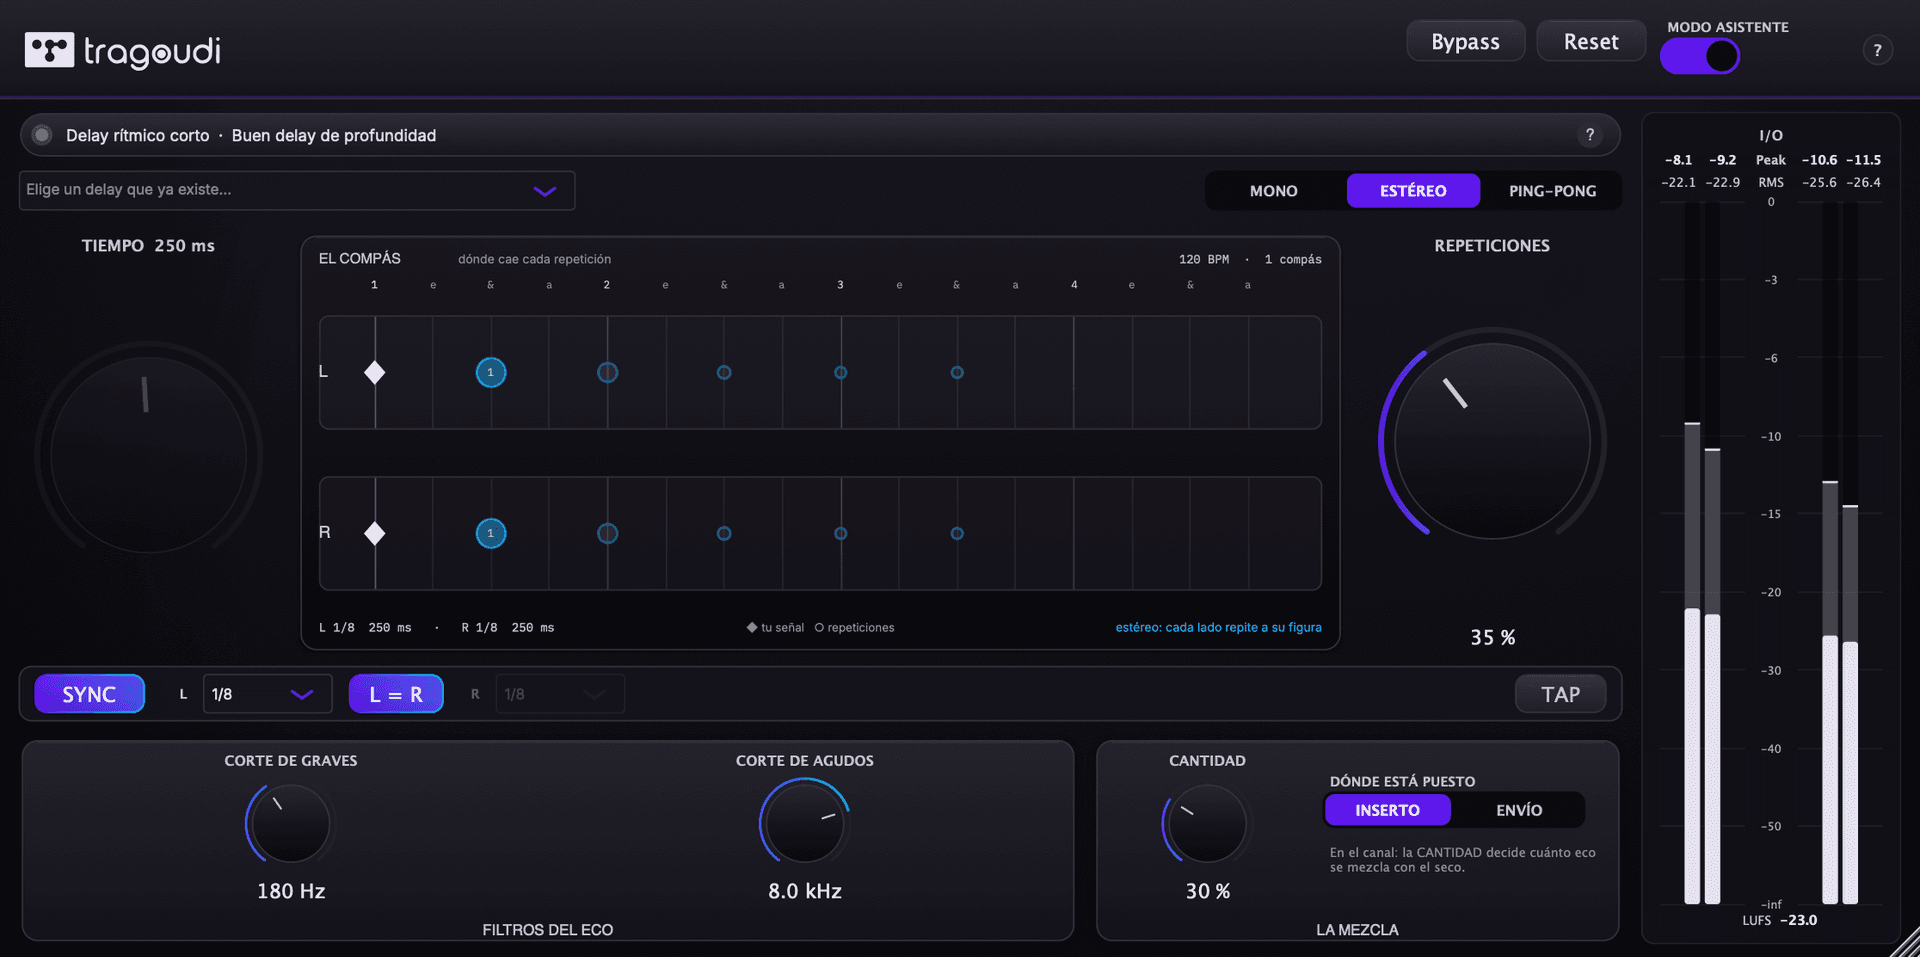Click the 'repeticiones' legend entry

(x=854, y=628)
